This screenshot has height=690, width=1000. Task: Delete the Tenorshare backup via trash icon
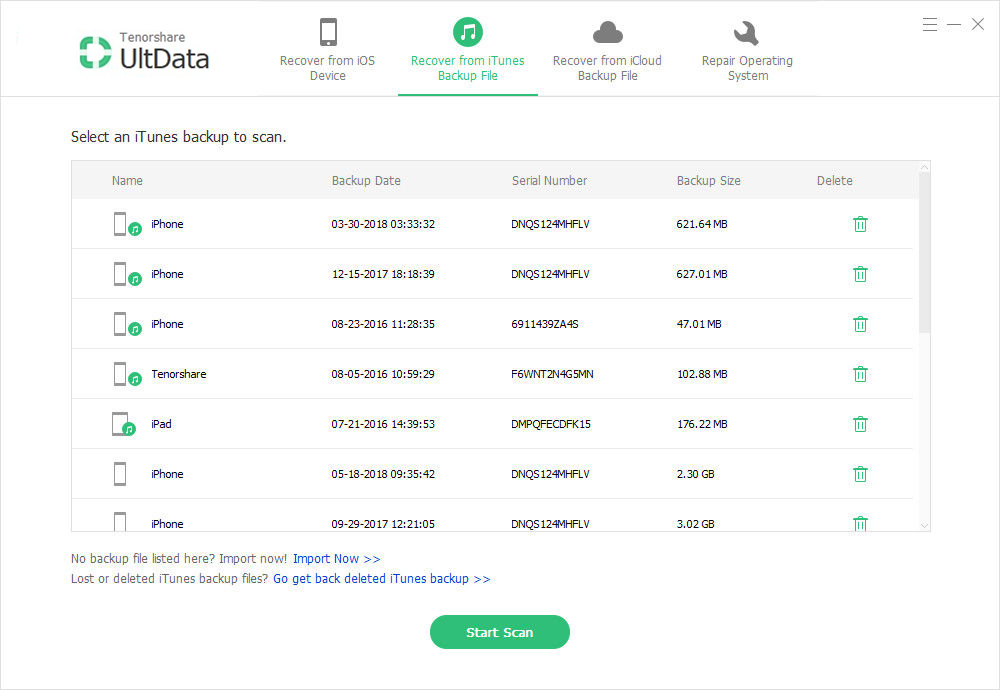(x=860, y=374)
